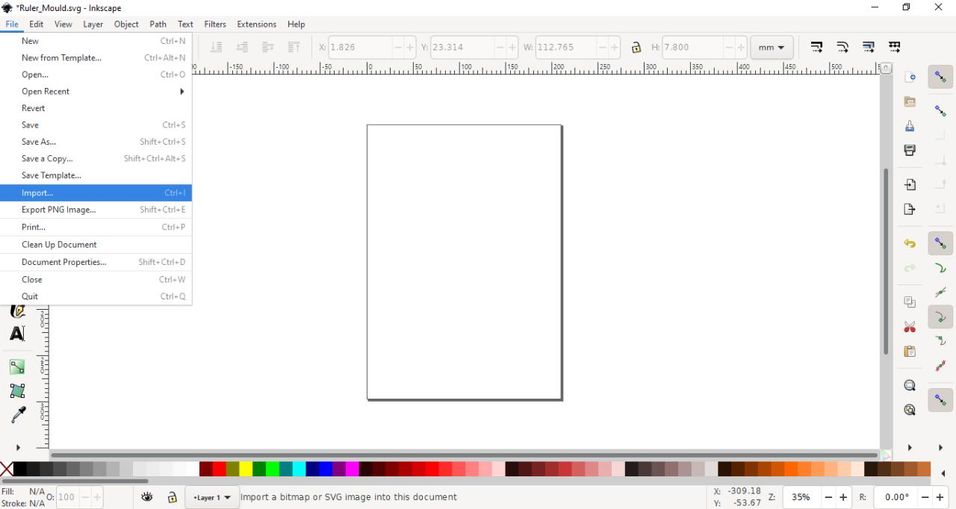Toggle the snap to line midpoints icon
The width and height of the screenshot is (956, 509).
(941, 365)
